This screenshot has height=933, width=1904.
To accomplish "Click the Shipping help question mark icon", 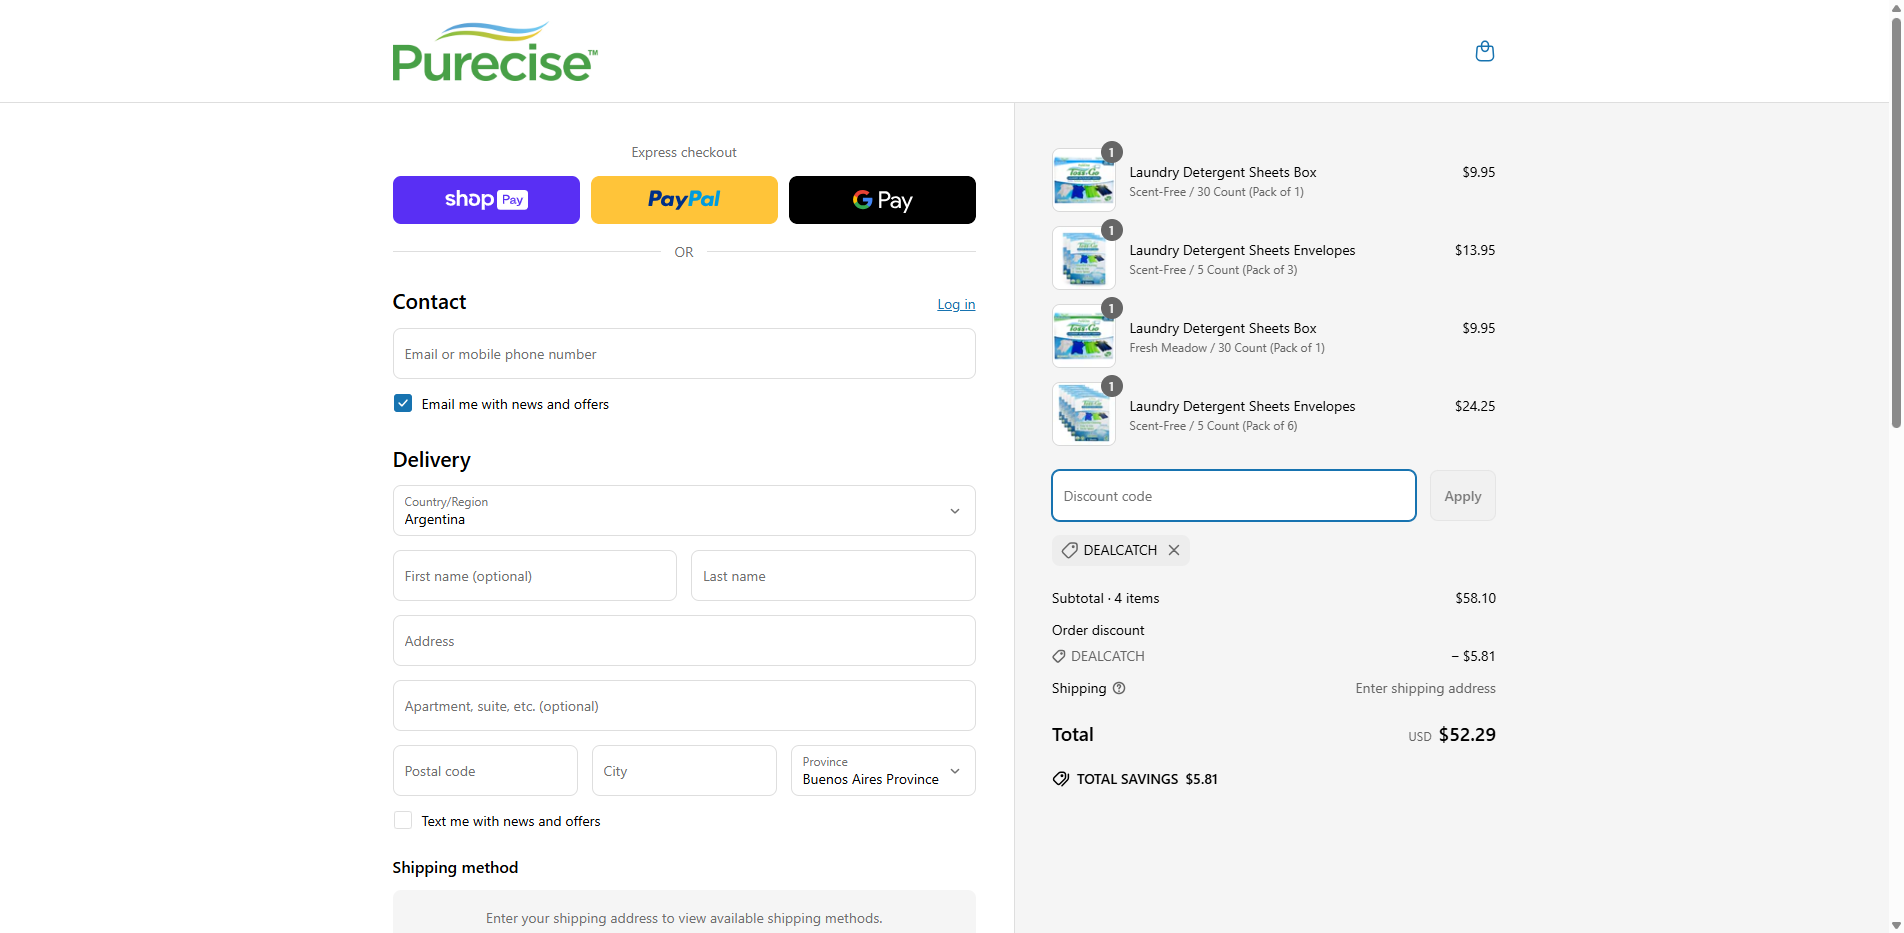I will (1119, 688).
